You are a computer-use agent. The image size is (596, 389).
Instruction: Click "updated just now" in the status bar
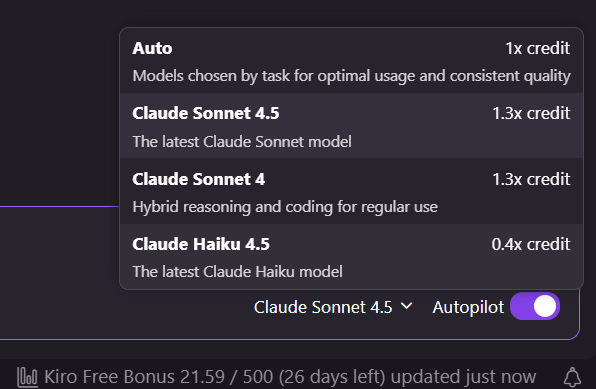(463, 377)
